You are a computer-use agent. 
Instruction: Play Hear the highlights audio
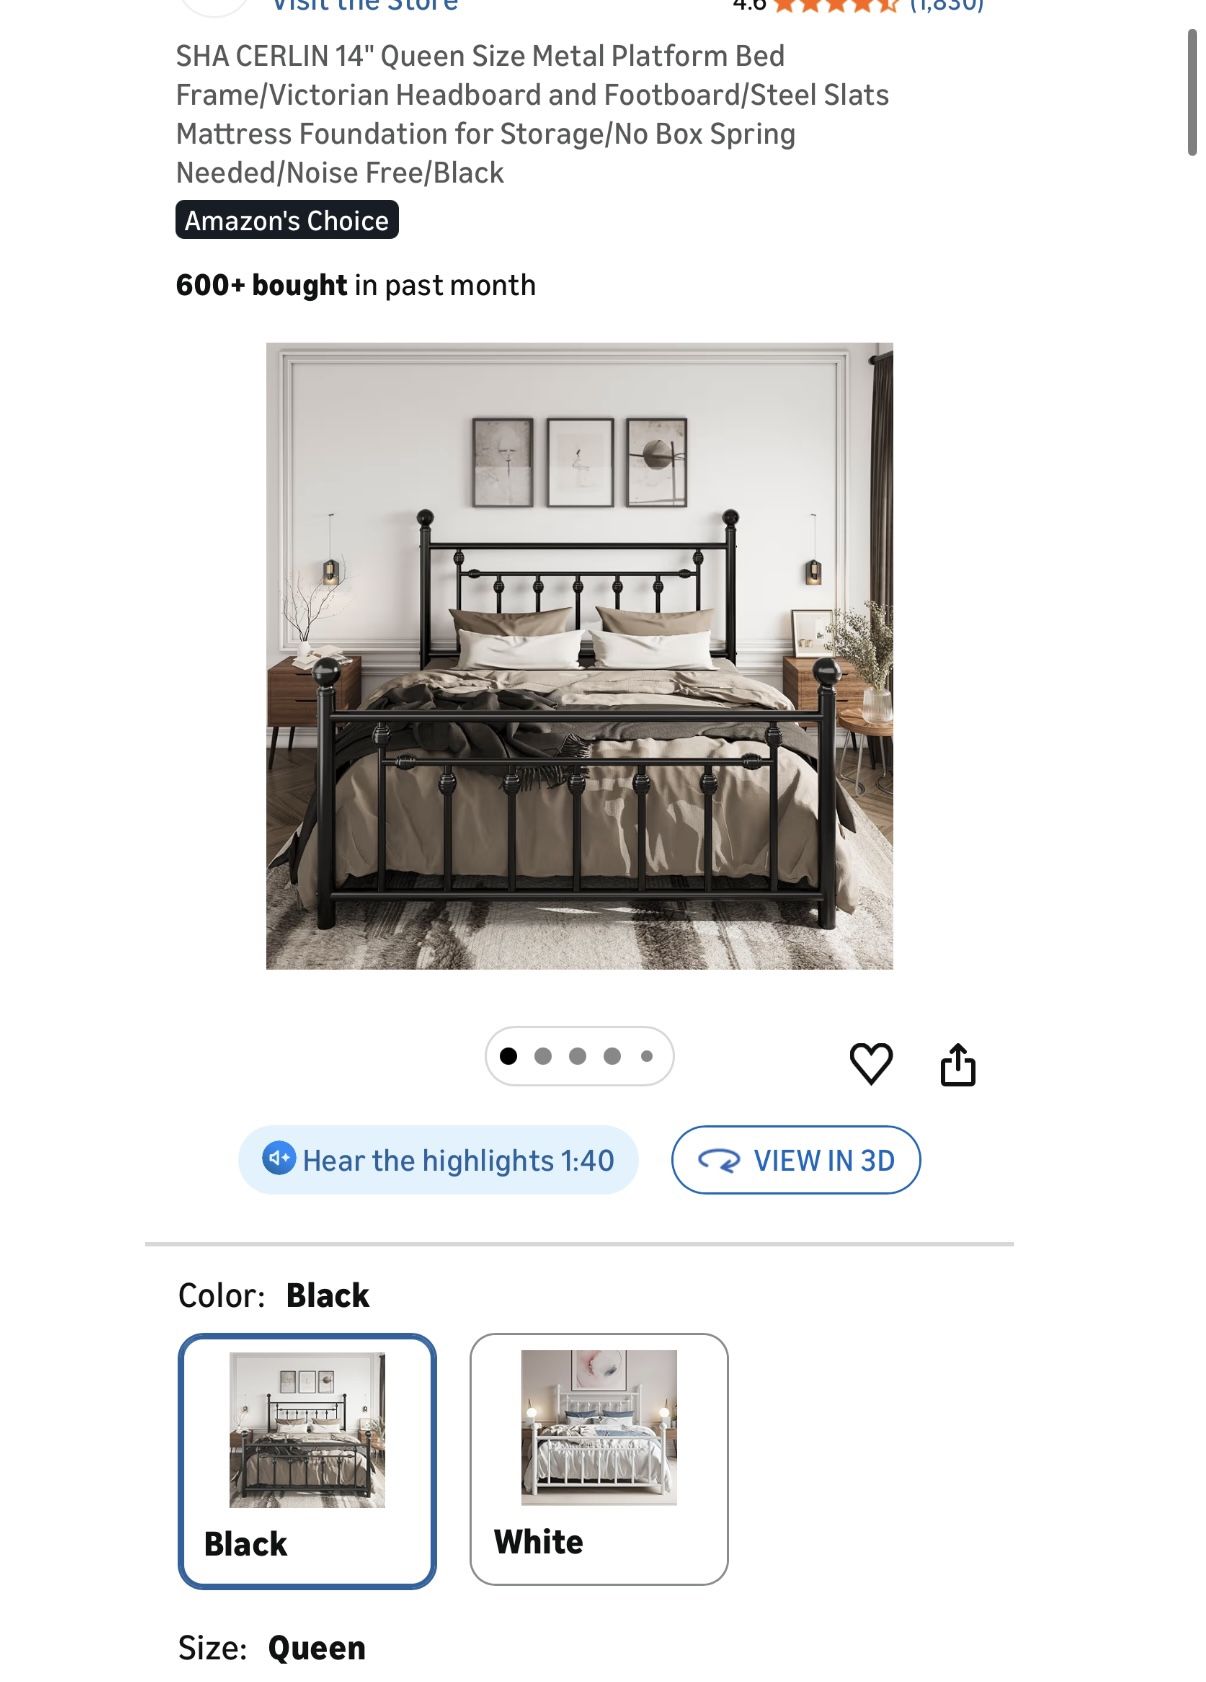[x=438, y=1160]
